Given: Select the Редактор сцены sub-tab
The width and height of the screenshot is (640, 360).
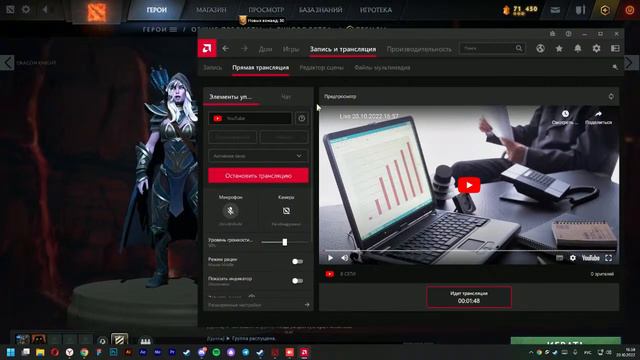Looking at the screenshot, I should (321, 68).
